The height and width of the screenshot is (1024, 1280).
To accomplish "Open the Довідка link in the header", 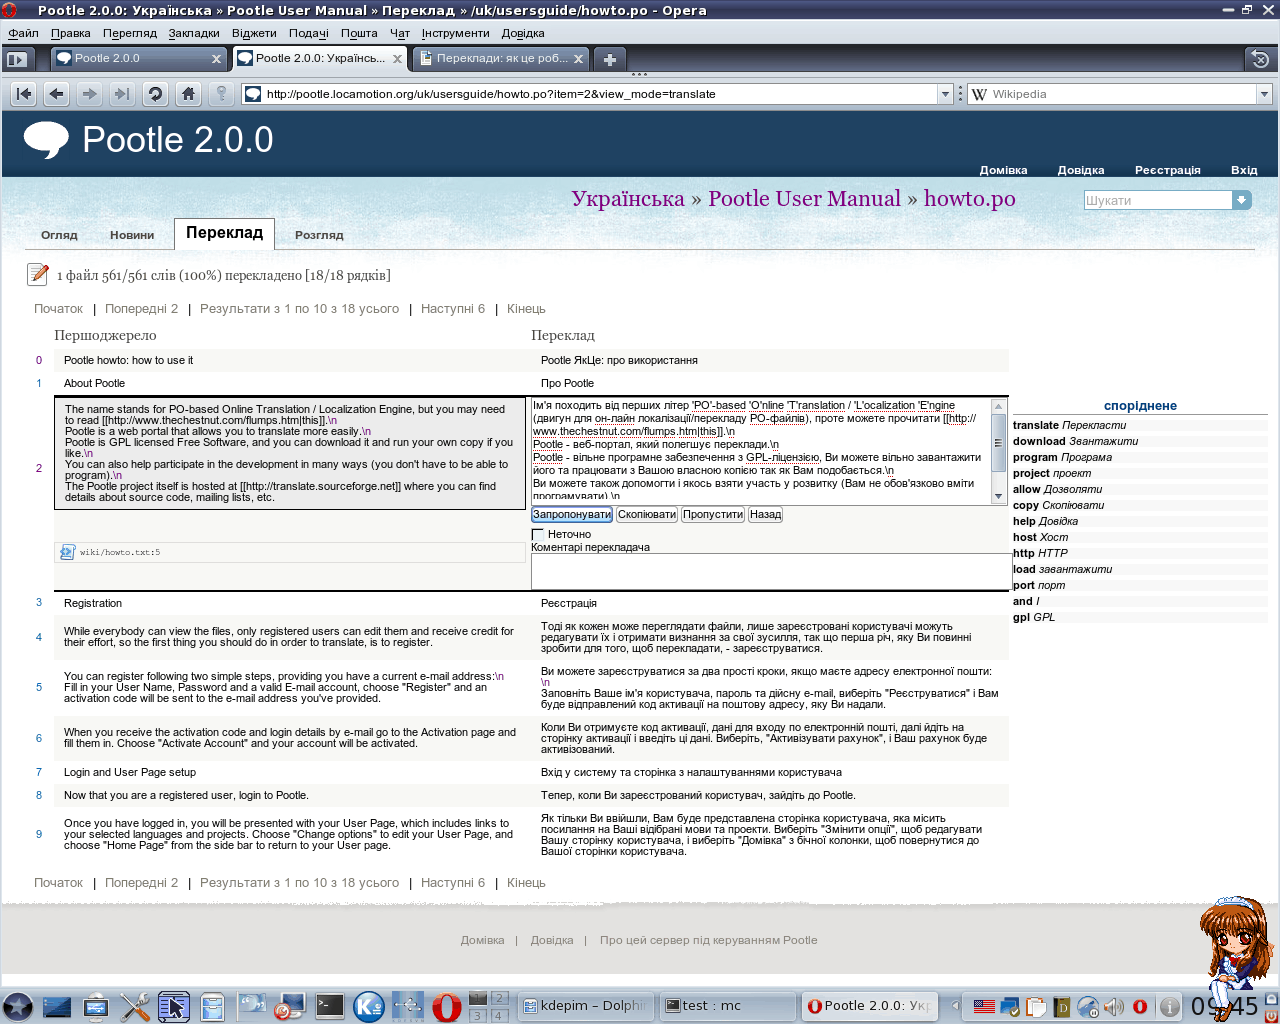I will tap(1081, 170).
